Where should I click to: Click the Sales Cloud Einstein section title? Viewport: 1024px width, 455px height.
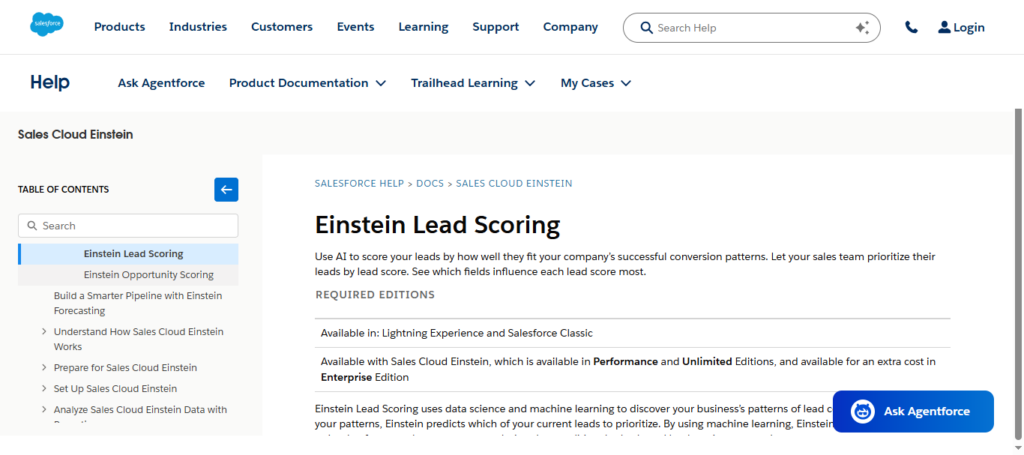click(75, 134)
